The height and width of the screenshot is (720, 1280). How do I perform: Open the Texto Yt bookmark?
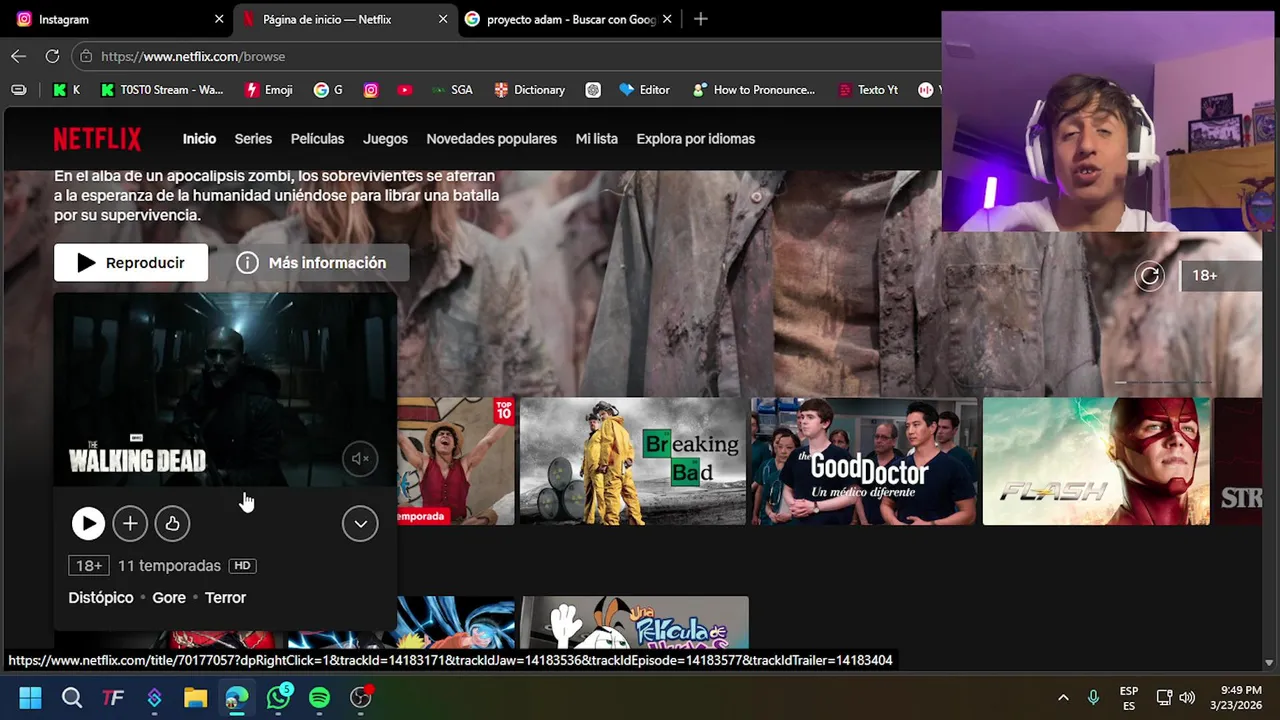click(x=868, y=90)
